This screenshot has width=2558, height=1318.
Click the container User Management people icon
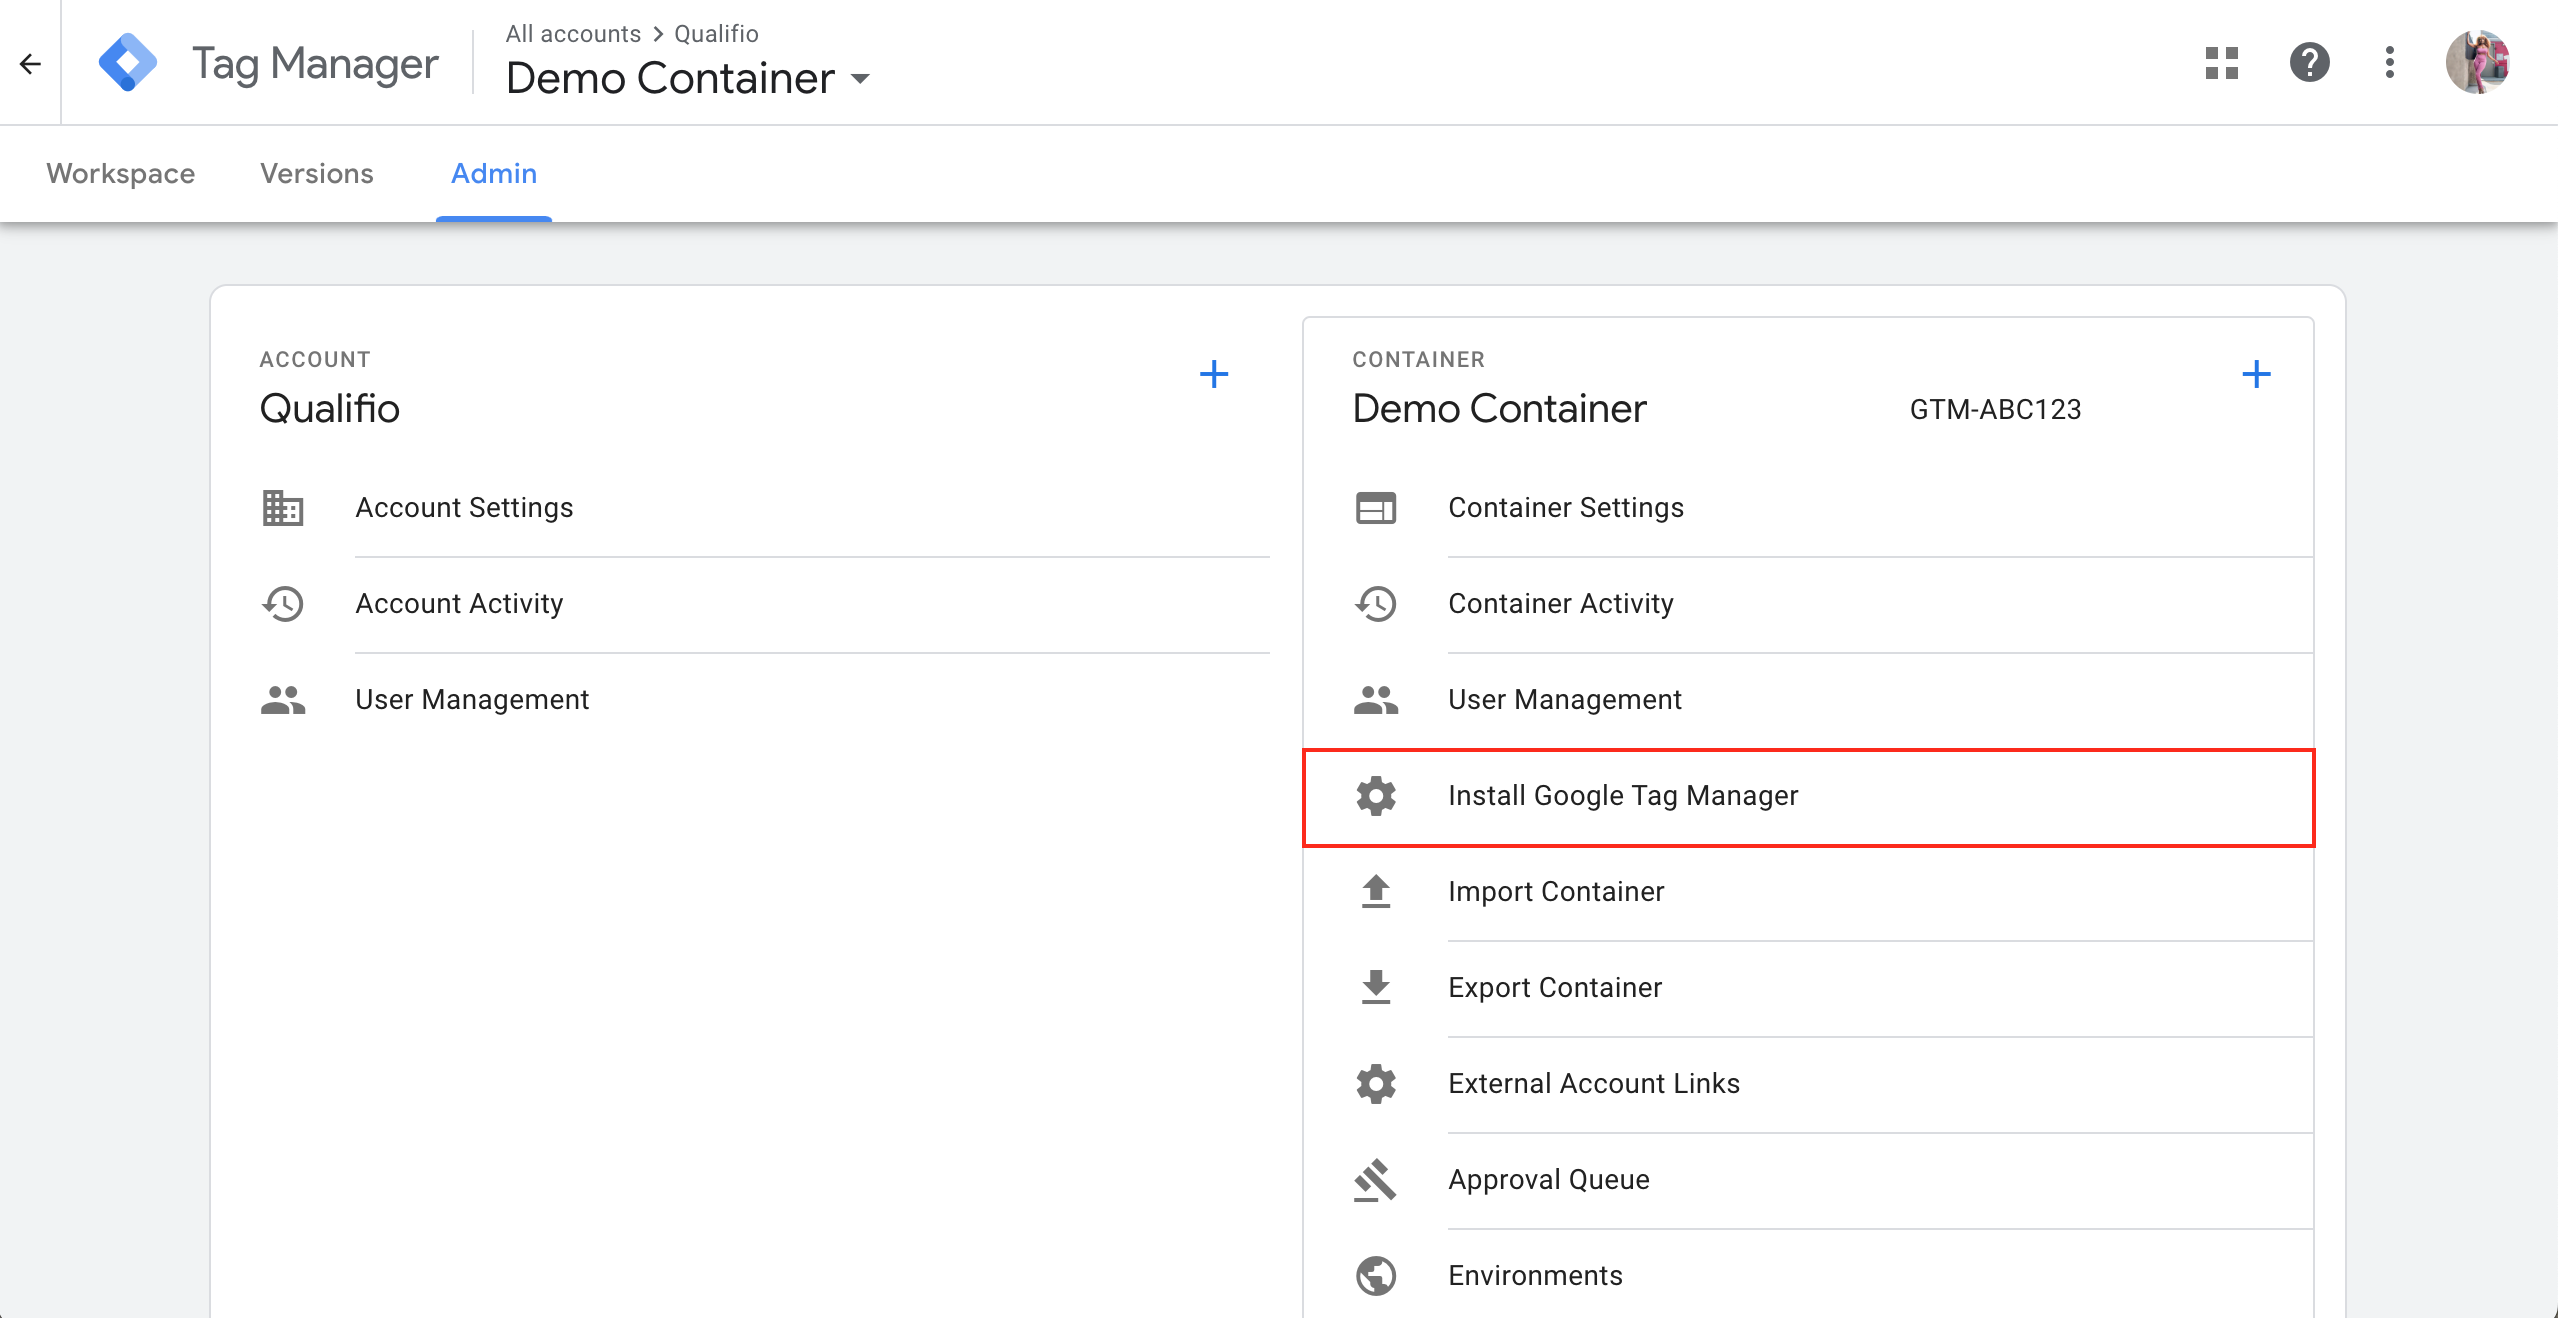pos(1376,700)
